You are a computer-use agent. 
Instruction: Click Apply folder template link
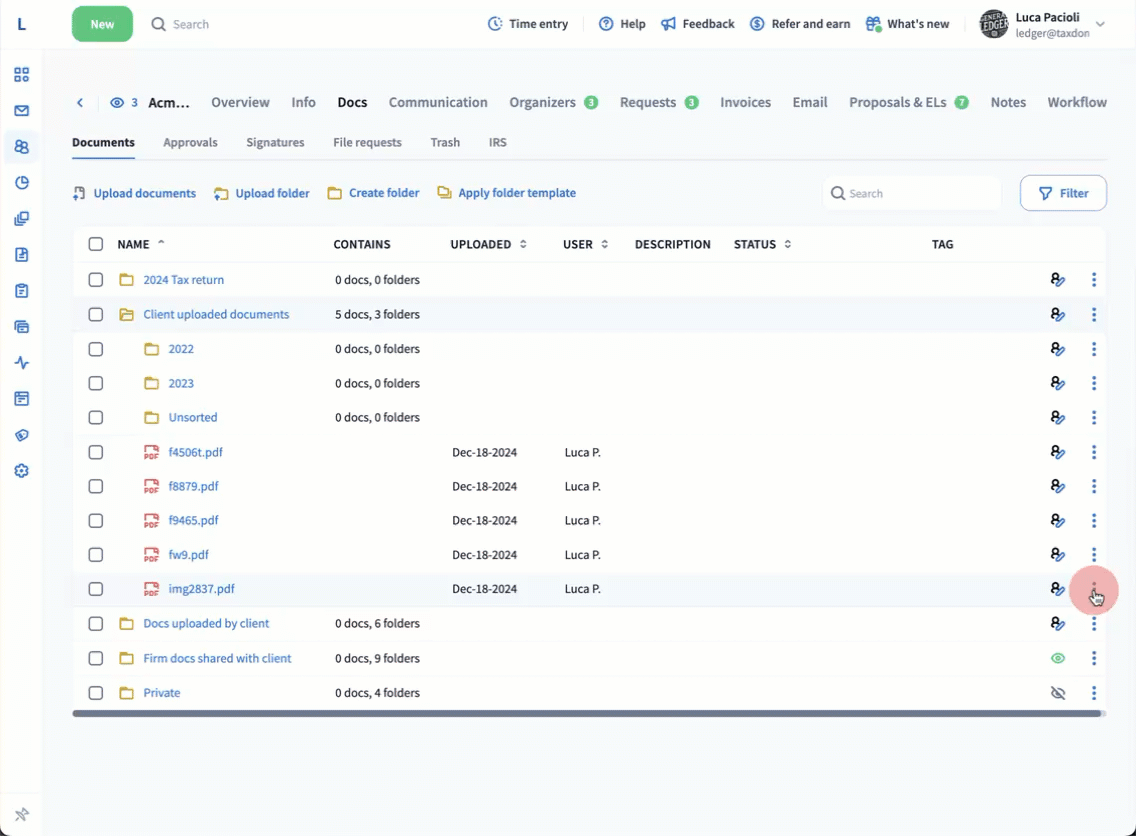516,193
